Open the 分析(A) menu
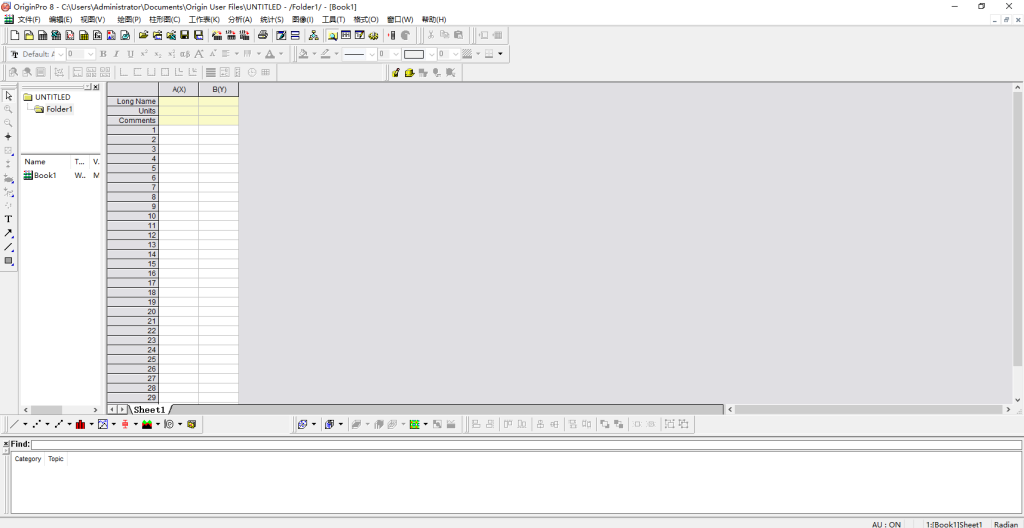1024x528 pixels. (x=240, y=19)
